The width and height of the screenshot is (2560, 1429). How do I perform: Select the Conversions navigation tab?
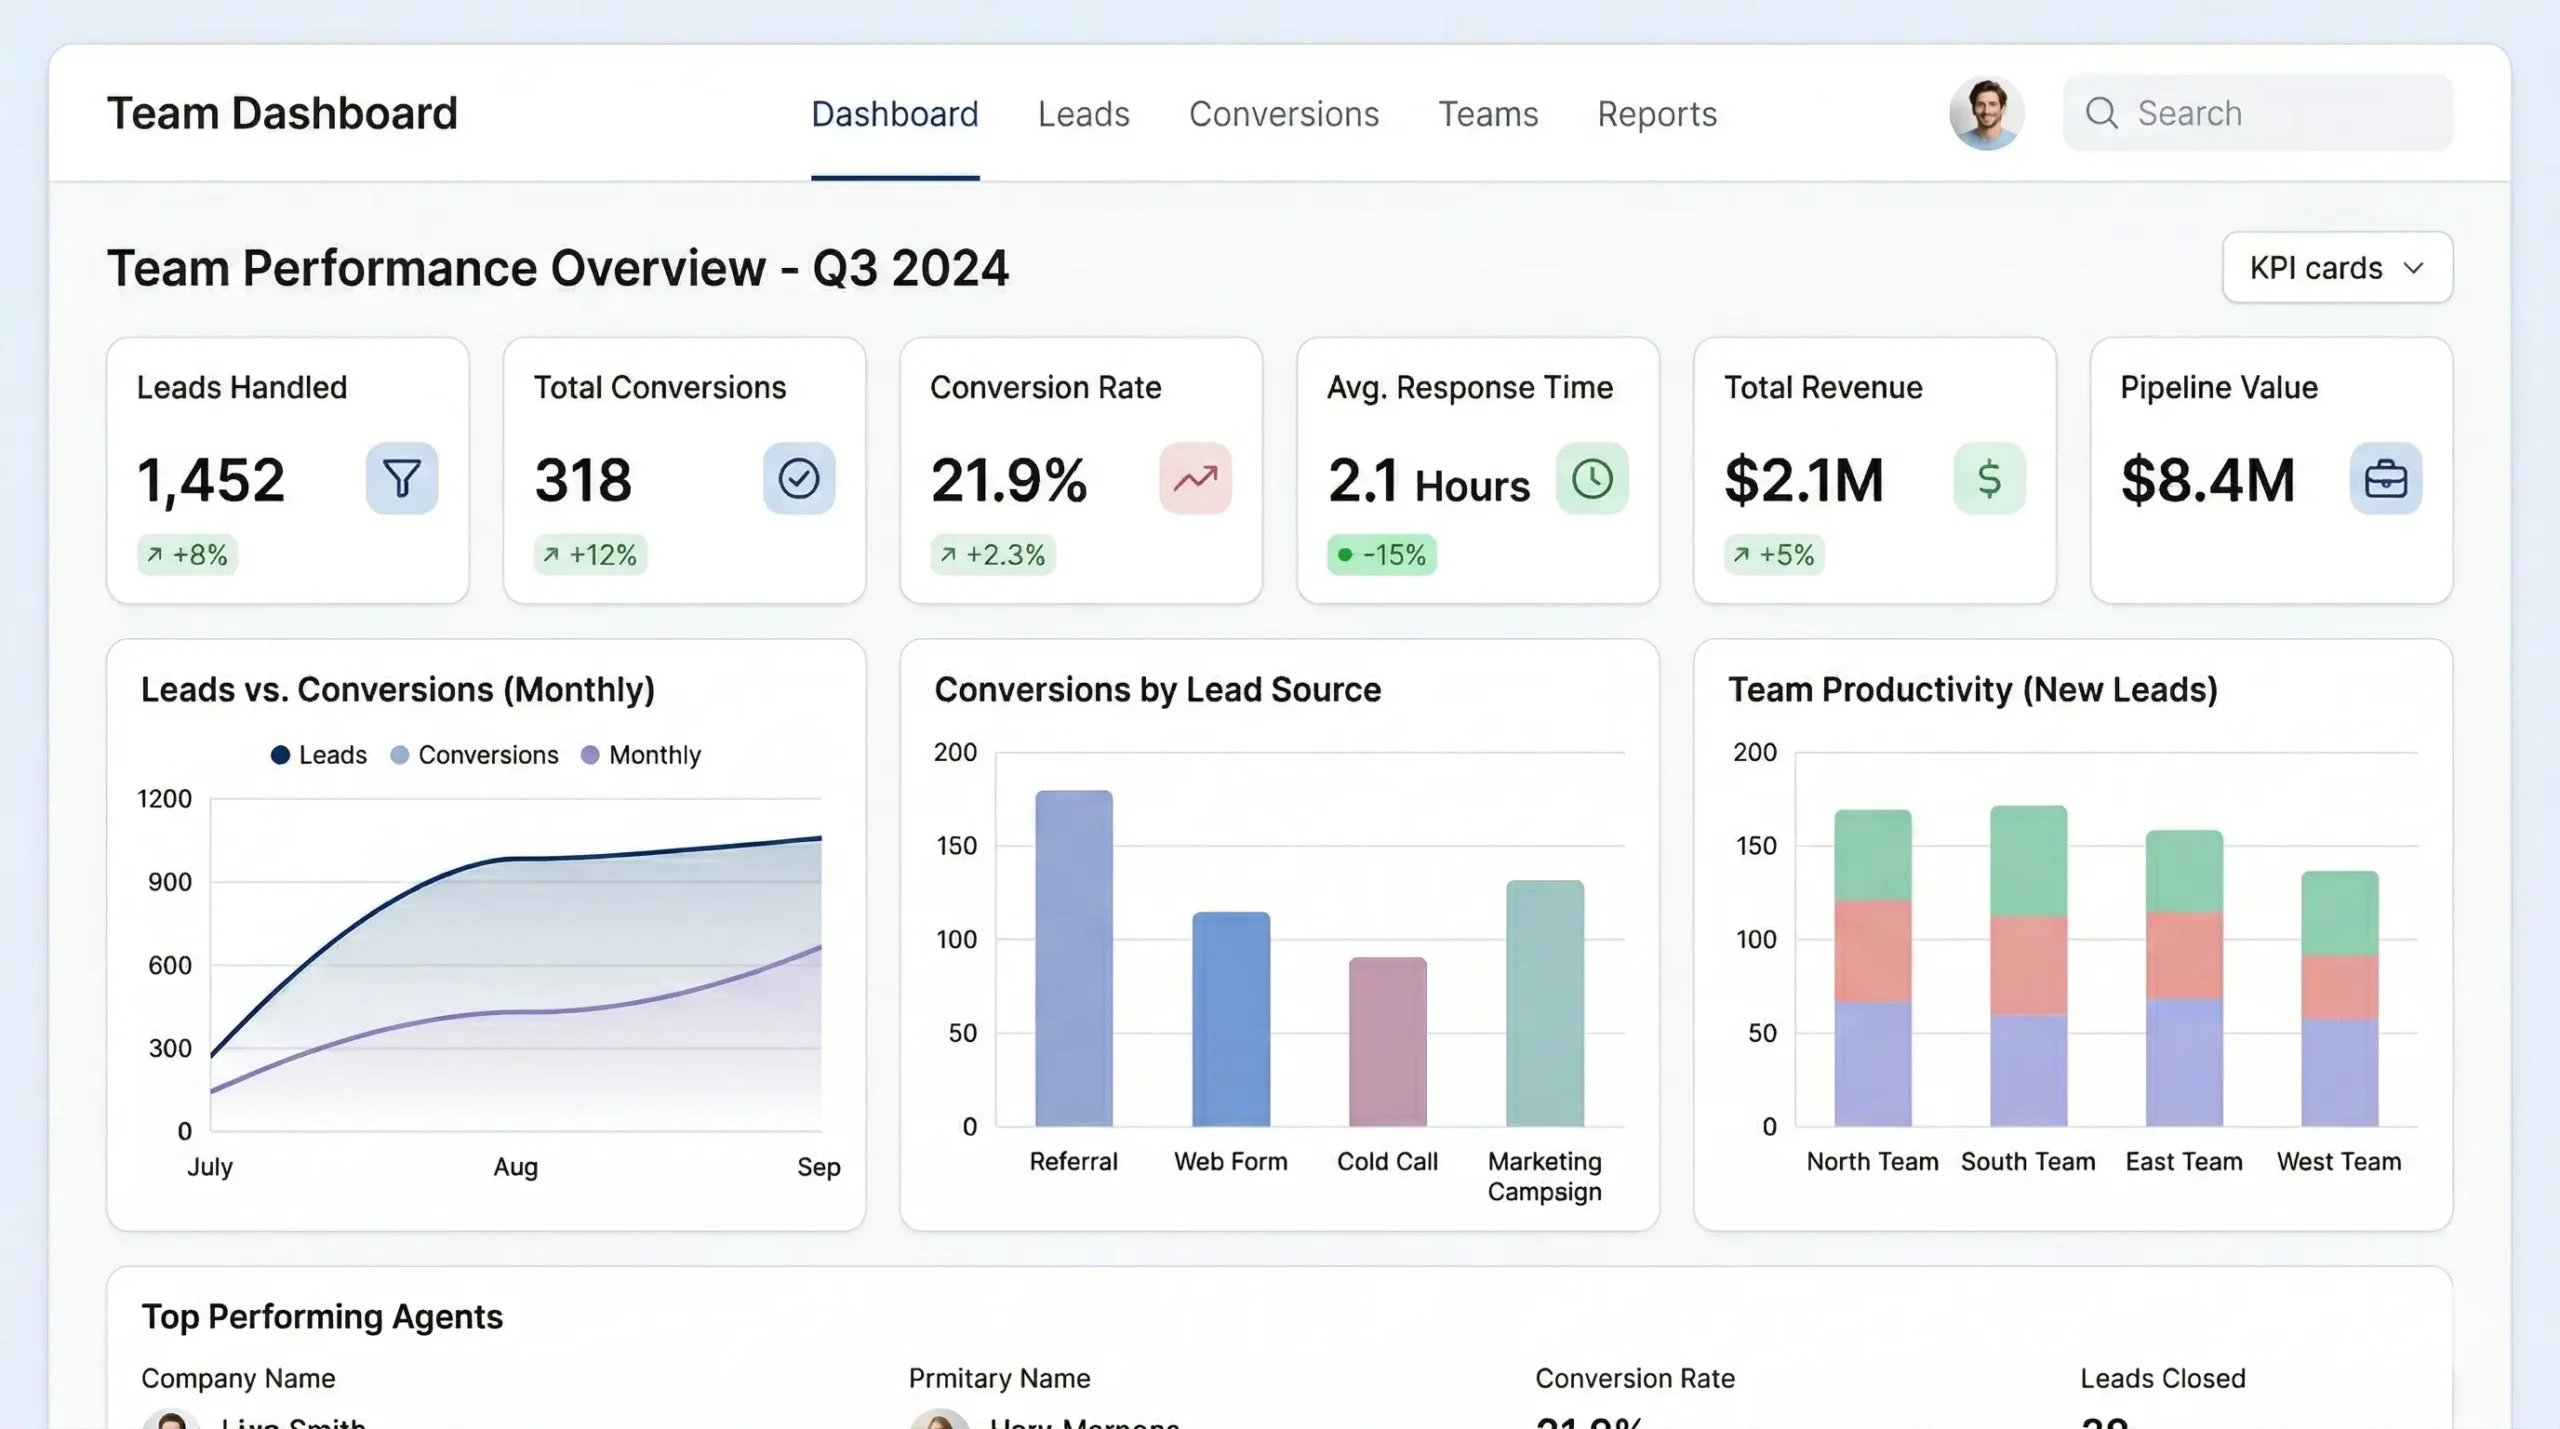1284,114
